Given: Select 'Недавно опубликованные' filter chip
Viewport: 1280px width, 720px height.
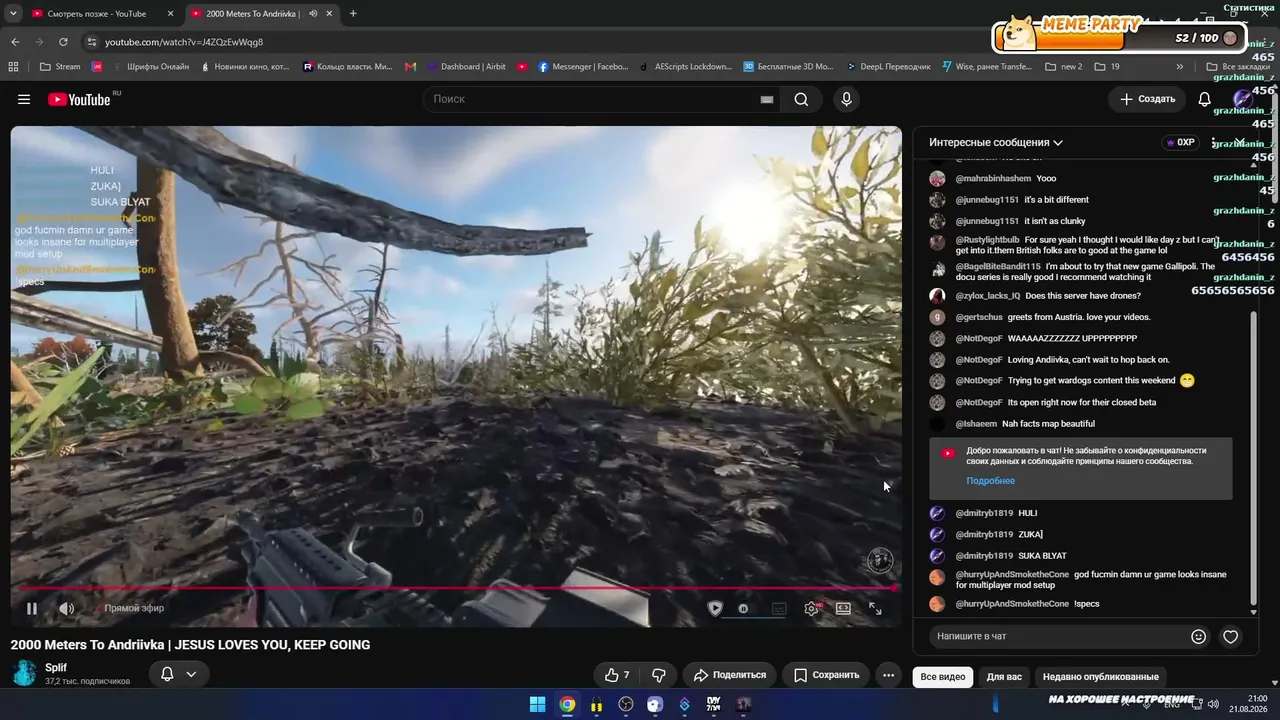Looking at the screenshot, I should tap(1100, 677).
